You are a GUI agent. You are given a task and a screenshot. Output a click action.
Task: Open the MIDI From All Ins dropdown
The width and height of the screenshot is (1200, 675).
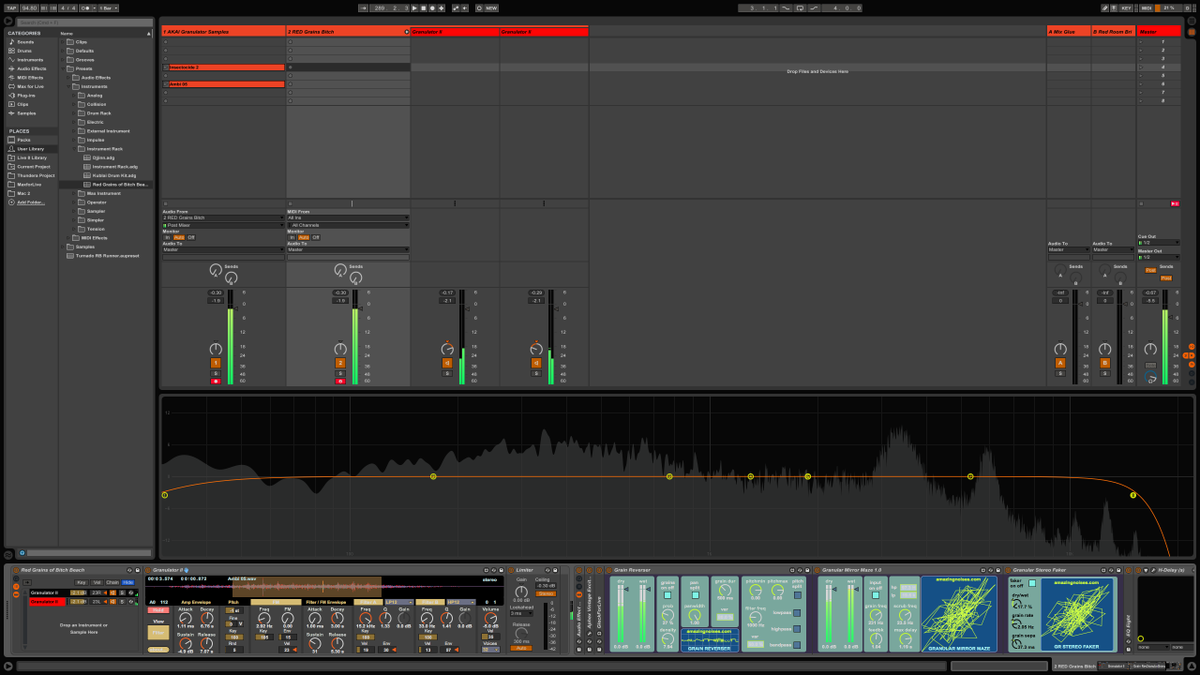pyautogui.click(x=348, y=217)
